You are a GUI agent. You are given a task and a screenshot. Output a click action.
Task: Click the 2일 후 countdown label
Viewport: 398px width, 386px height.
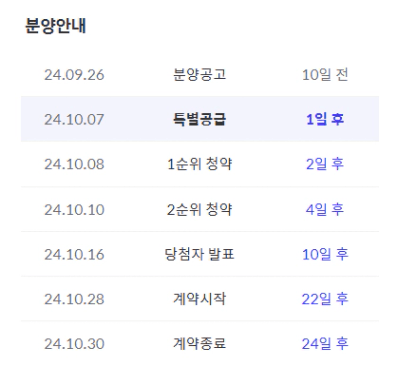pos(325,164)
